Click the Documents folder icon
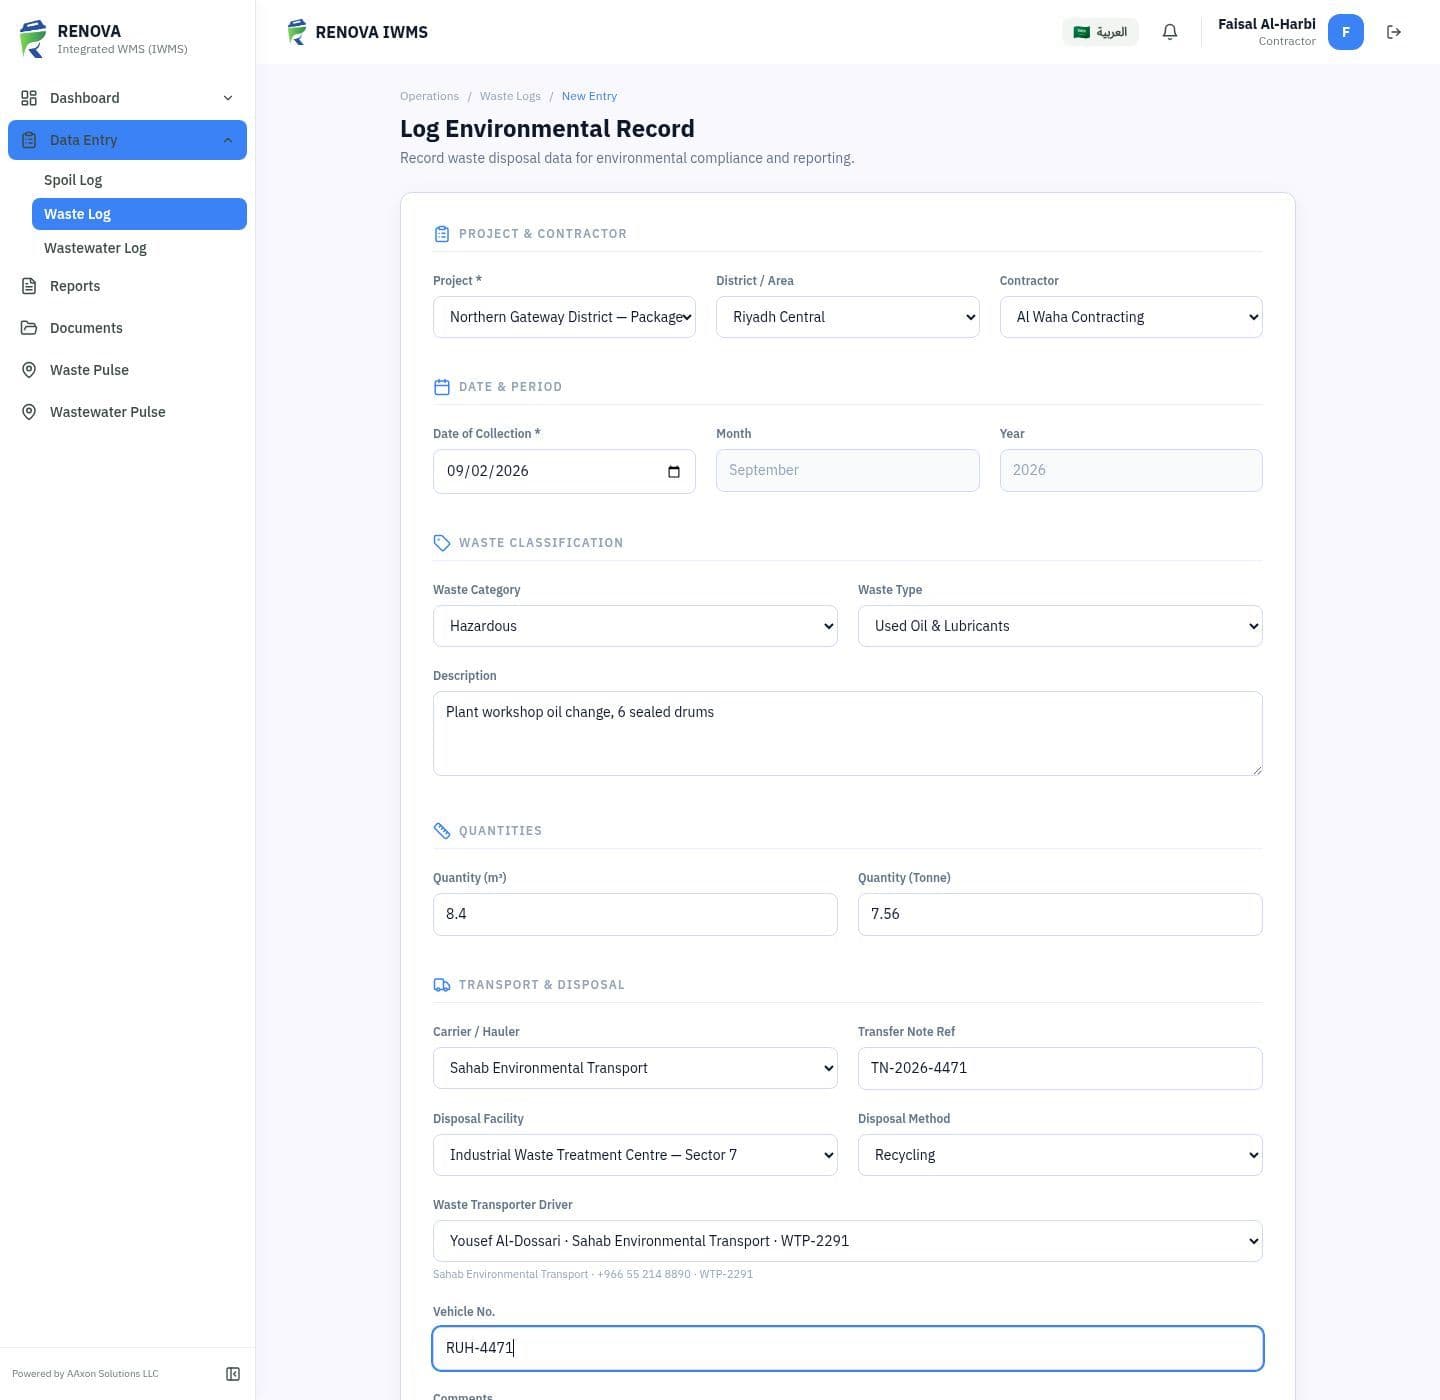The width and height of the screenshot is (1440, 1400). click(x=29, y=328)
